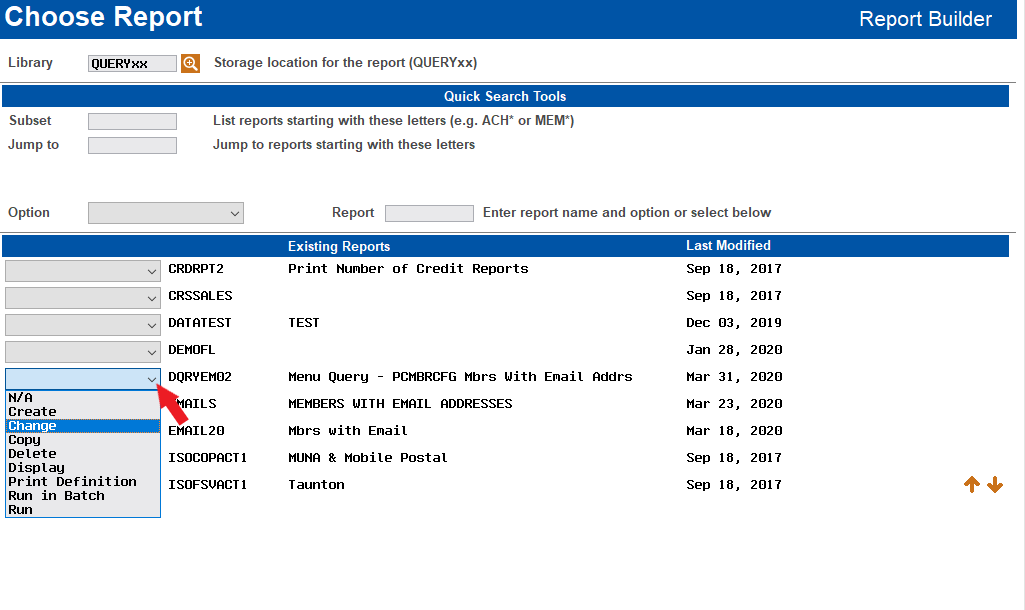Image resolution: width=1025 pixels, height=610 pixels.
Task: Click the Library input field
Action: (132, 63)
